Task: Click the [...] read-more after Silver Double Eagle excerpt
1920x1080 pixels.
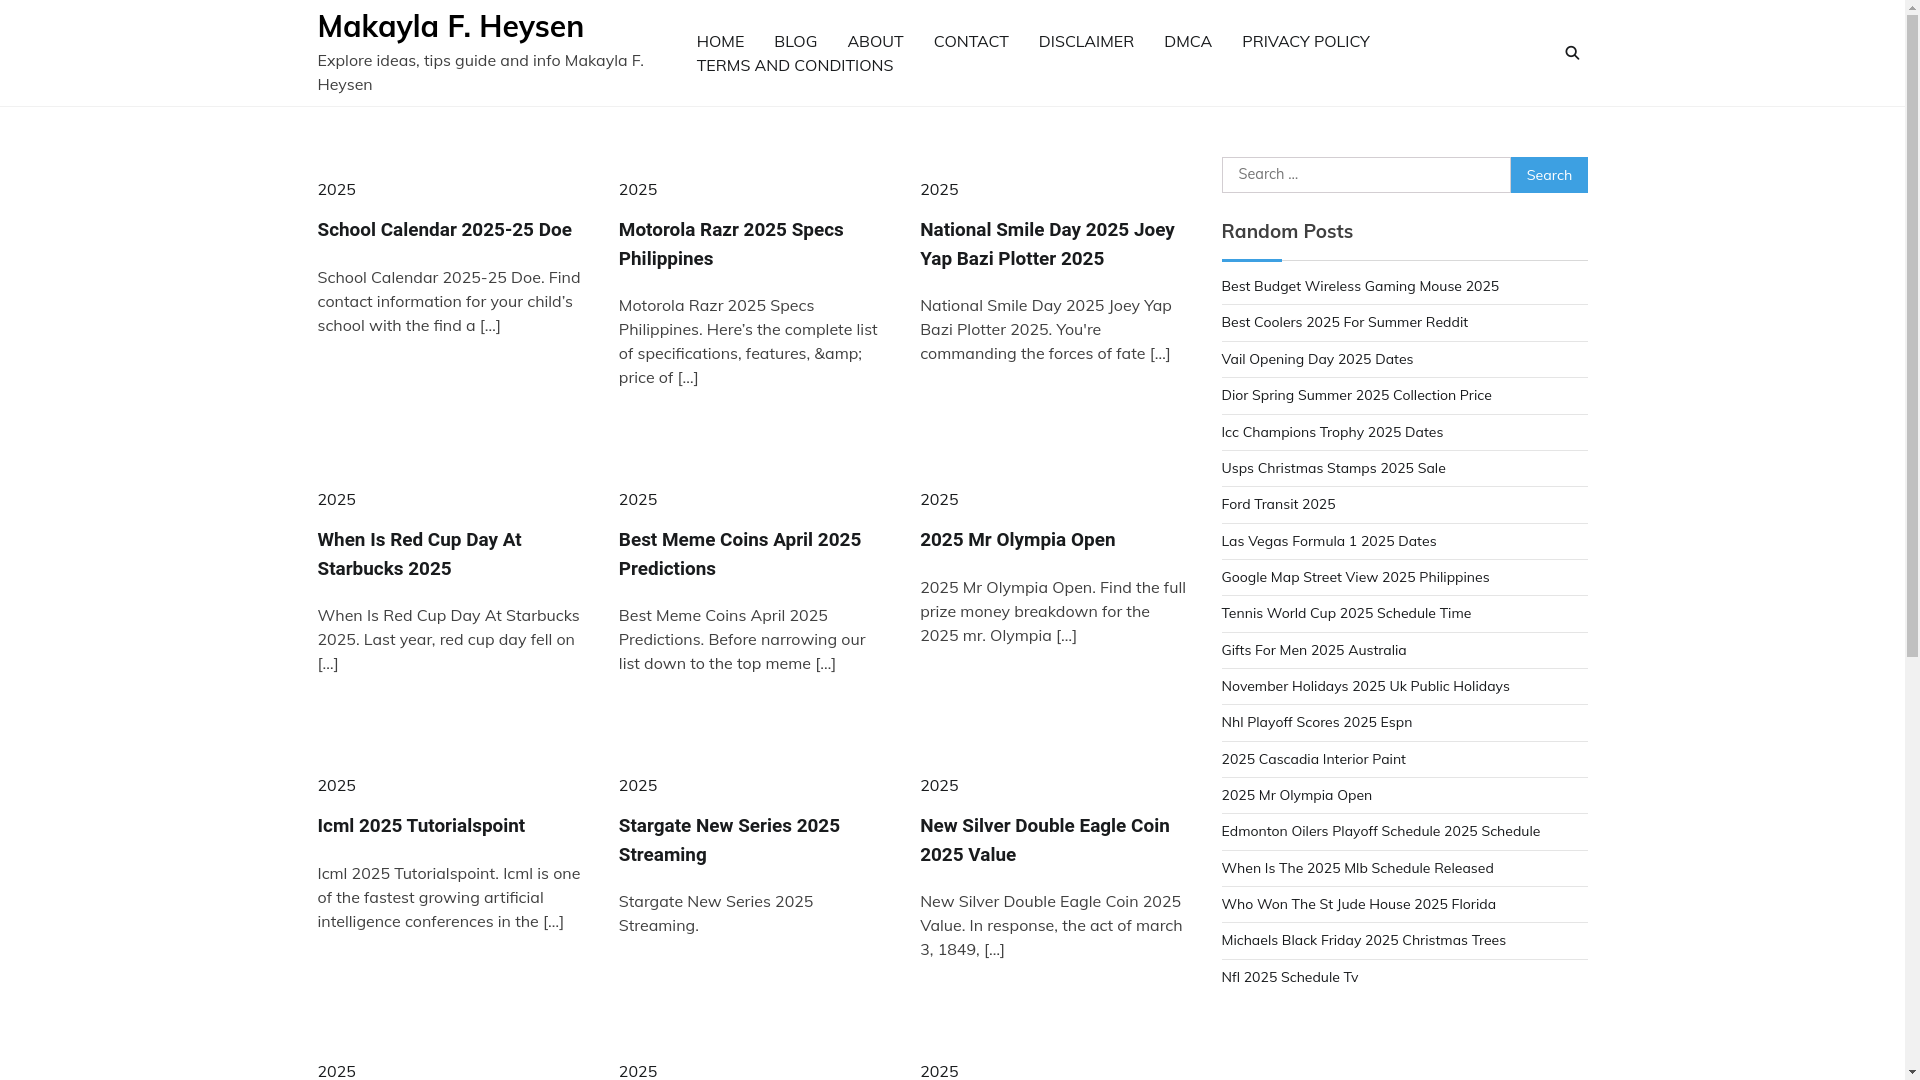Action: click(994, 949)
